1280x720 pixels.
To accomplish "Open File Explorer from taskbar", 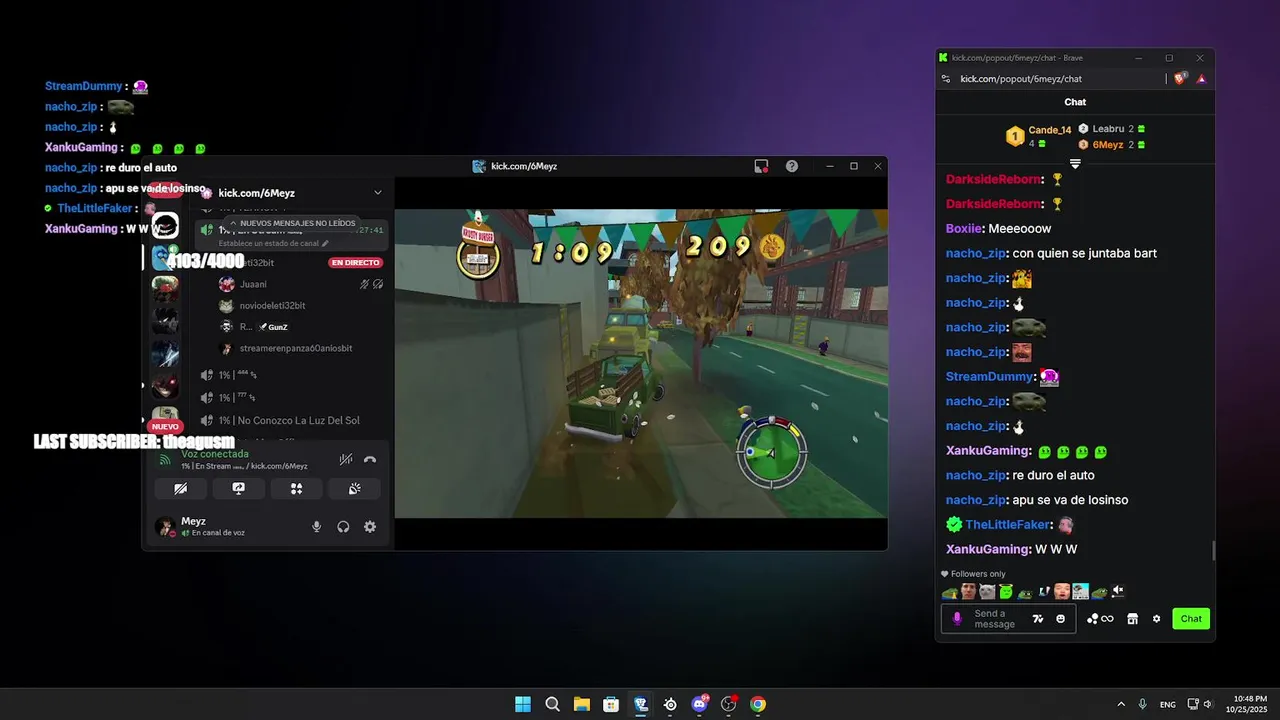I will (x=582, y=704).
